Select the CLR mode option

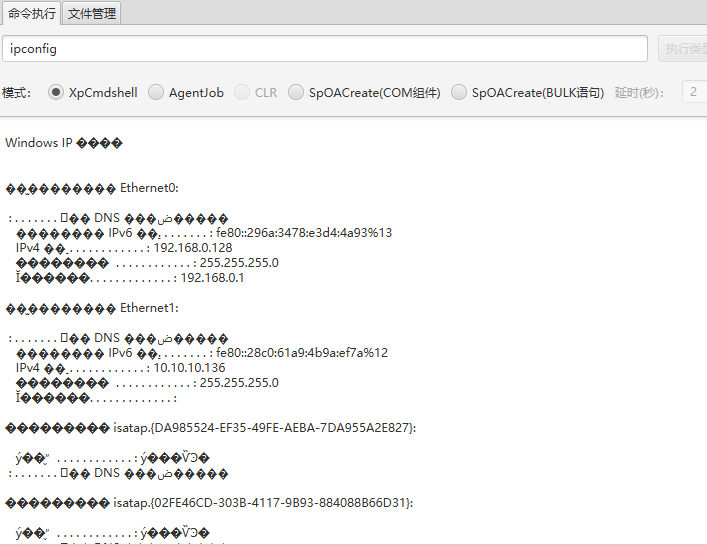[242, 92]
